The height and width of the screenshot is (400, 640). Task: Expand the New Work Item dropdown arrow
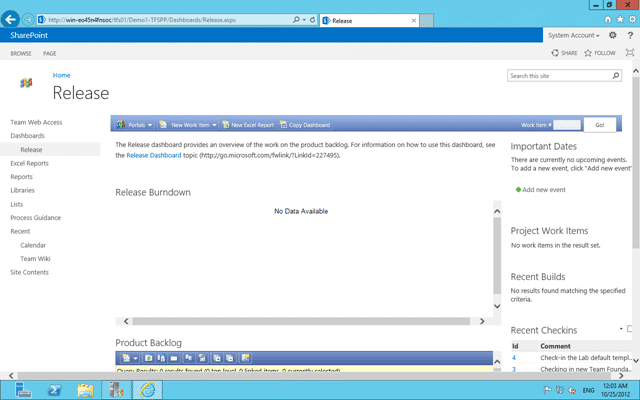click(214, 125)
